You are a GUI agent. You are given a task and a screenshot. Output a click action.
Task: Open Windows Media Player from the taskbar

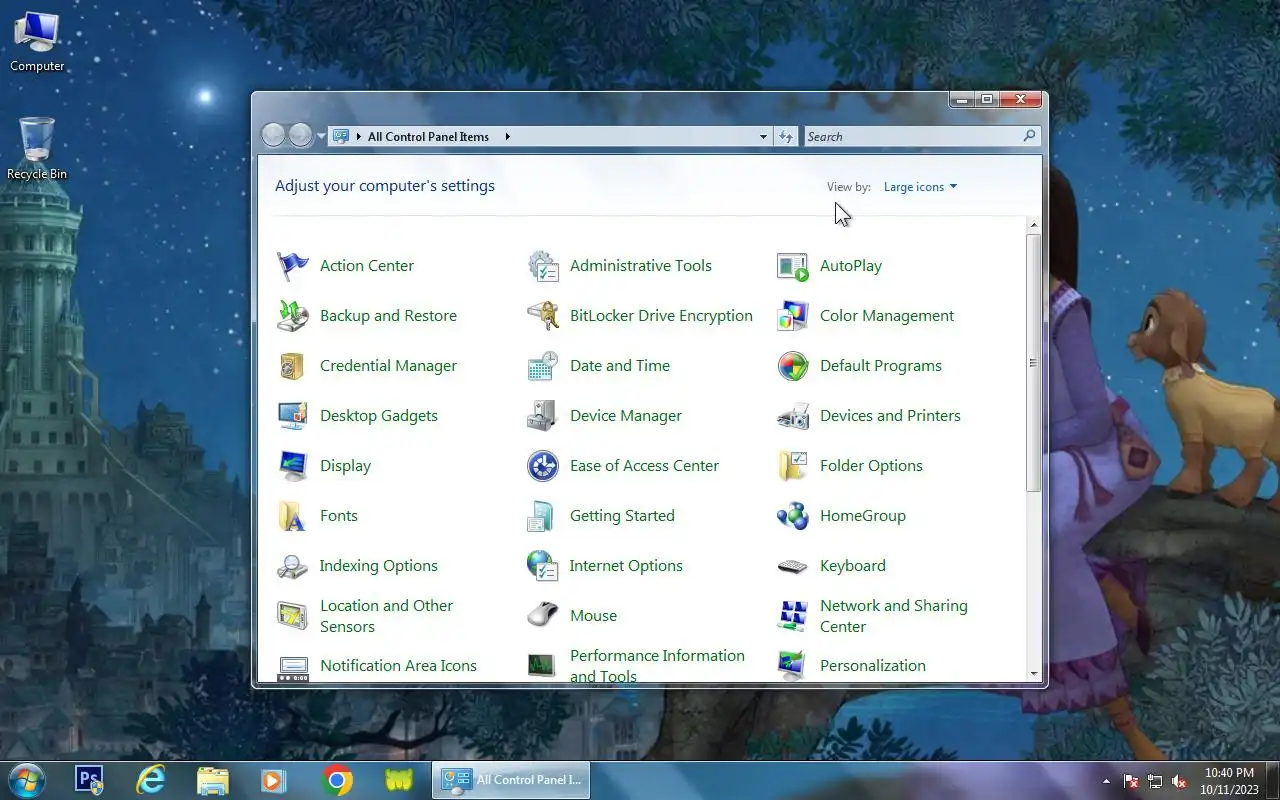[274, 780]
